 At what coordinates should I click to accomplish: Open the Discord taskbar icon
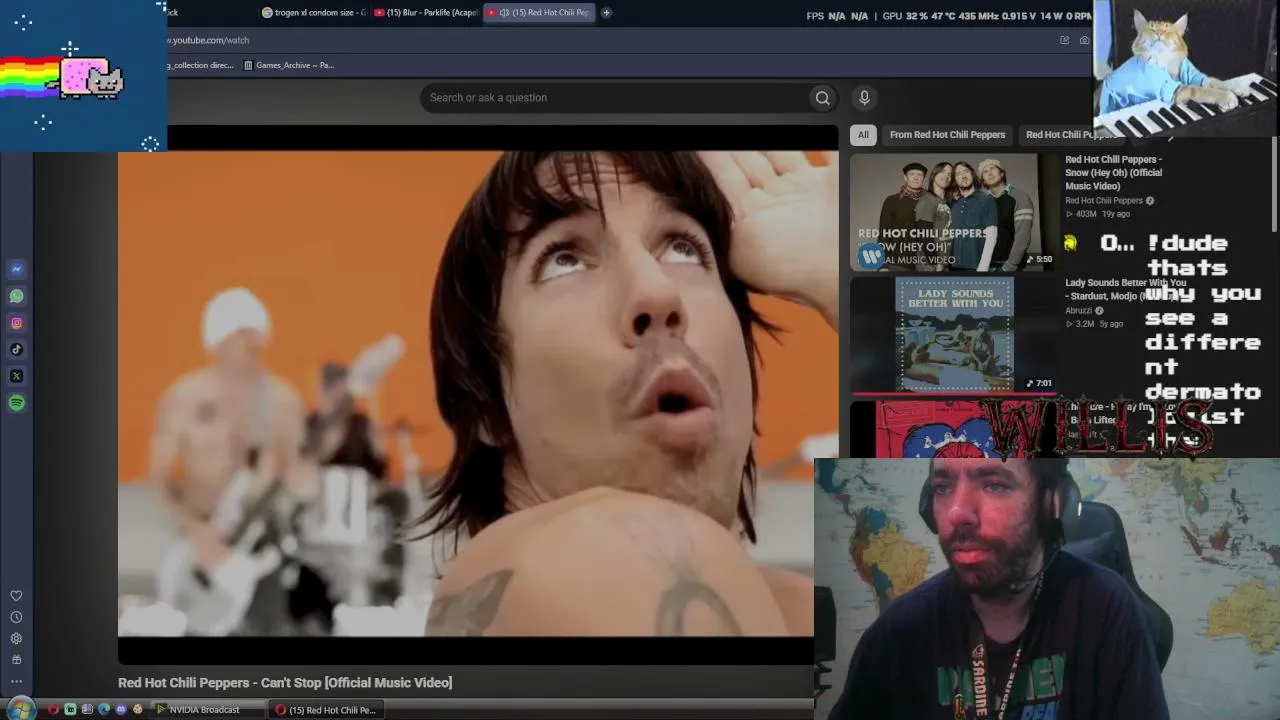[x=121, y=710]
